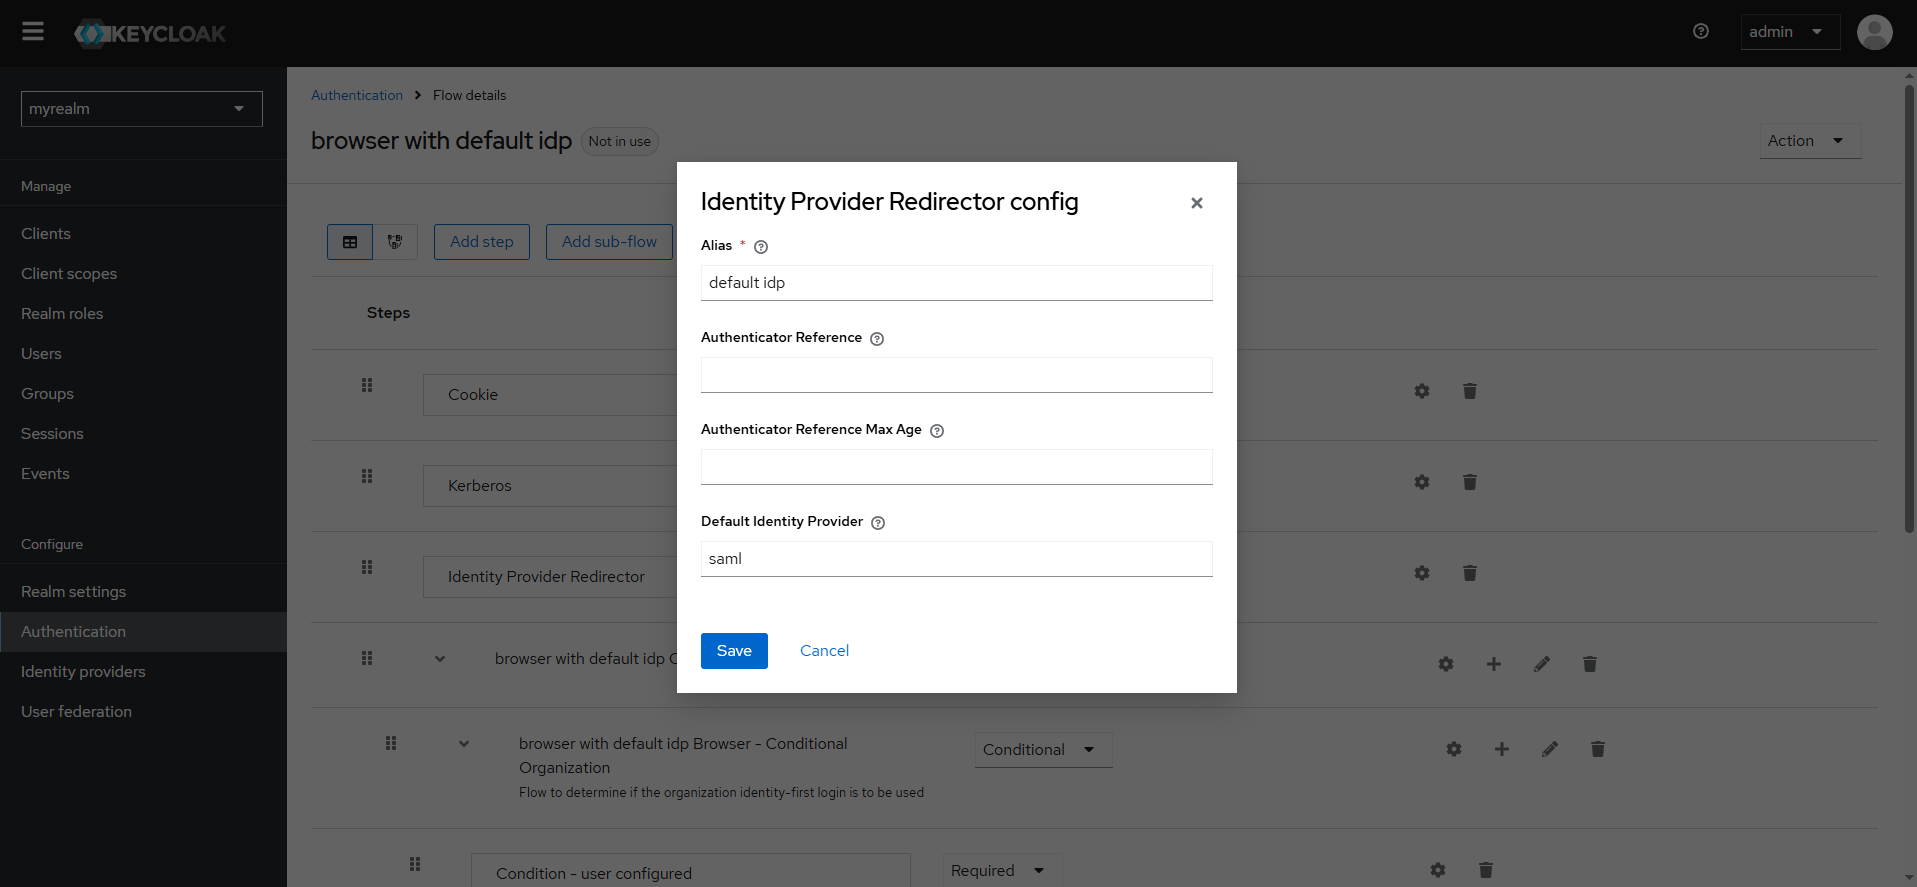Delete the Condition - user configured step

tap(1486, 870)
